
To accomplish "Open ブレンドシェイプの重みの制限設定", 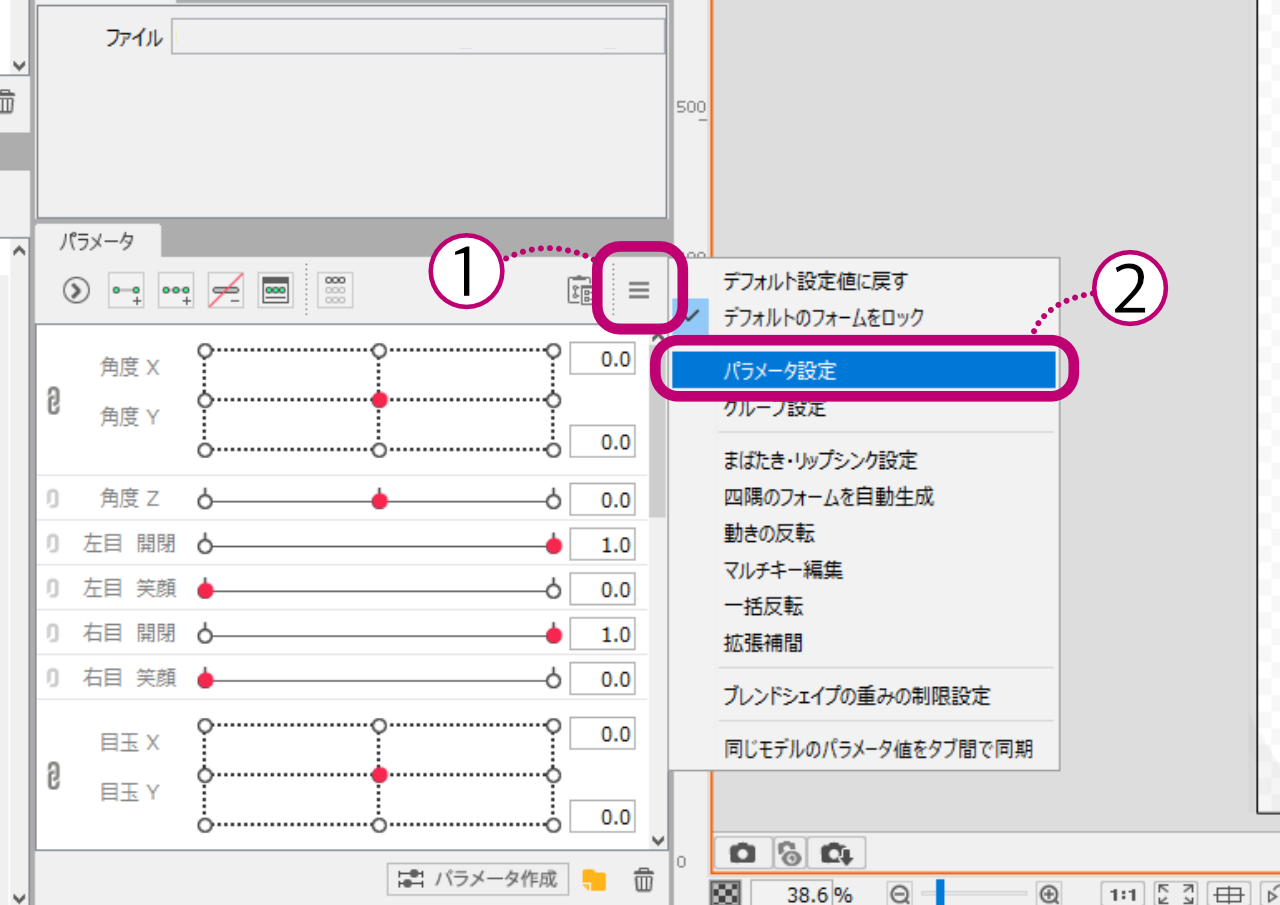I will coord(856,696).
